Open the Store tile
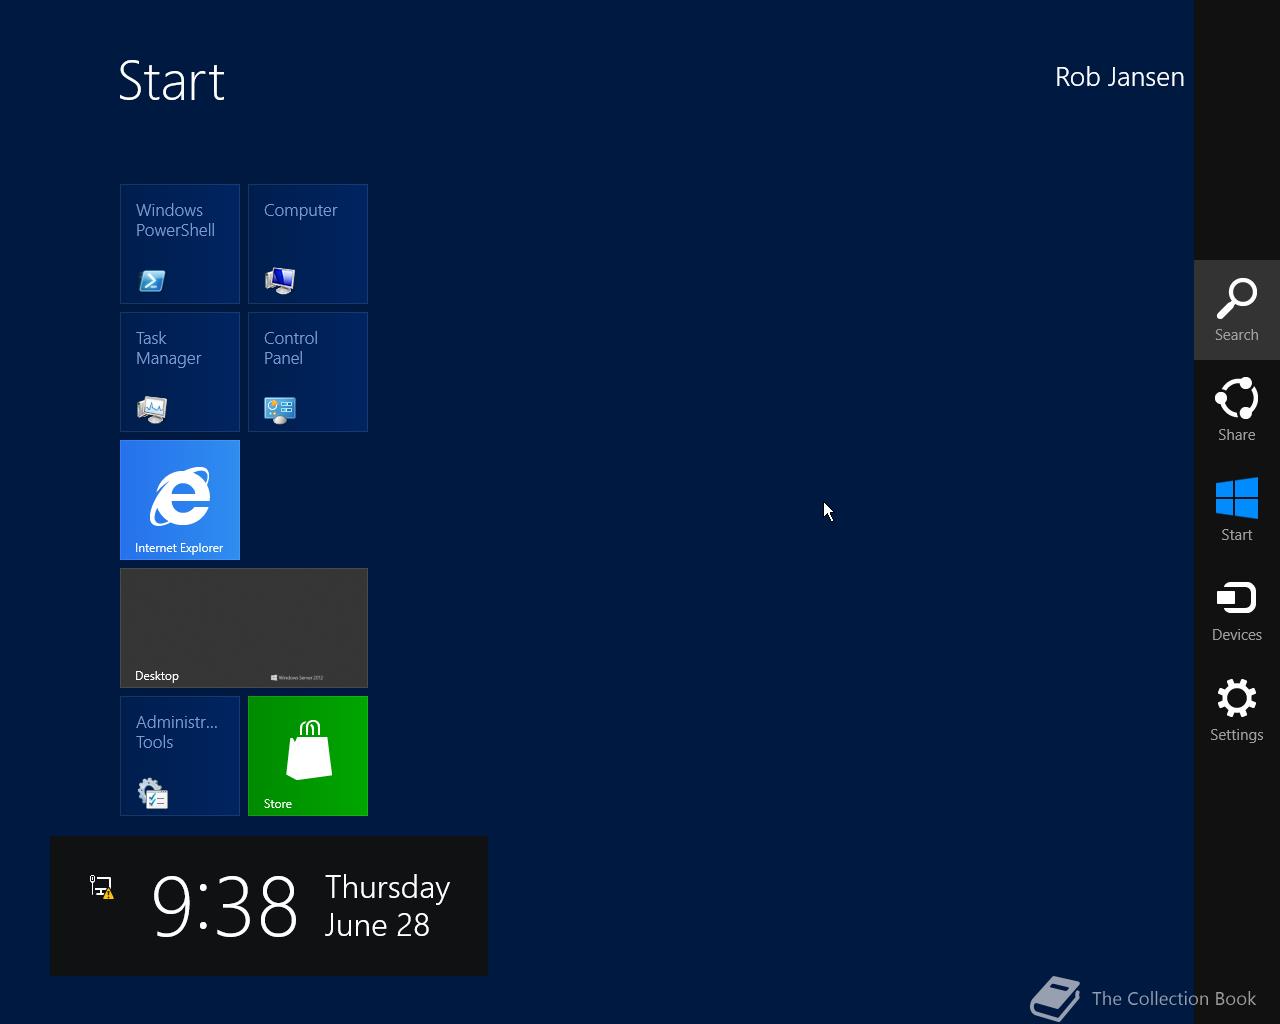Screen dimensions: 1280x1024 coord(308,756)
